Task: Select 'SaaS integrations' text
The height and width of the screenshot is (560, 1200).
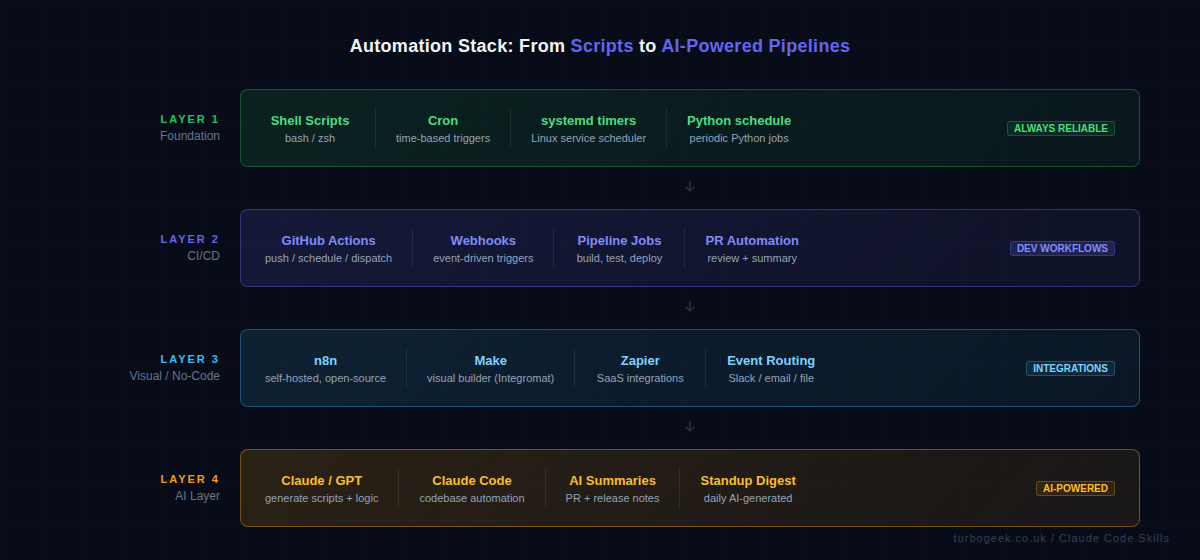Action: tap(640, 378)
